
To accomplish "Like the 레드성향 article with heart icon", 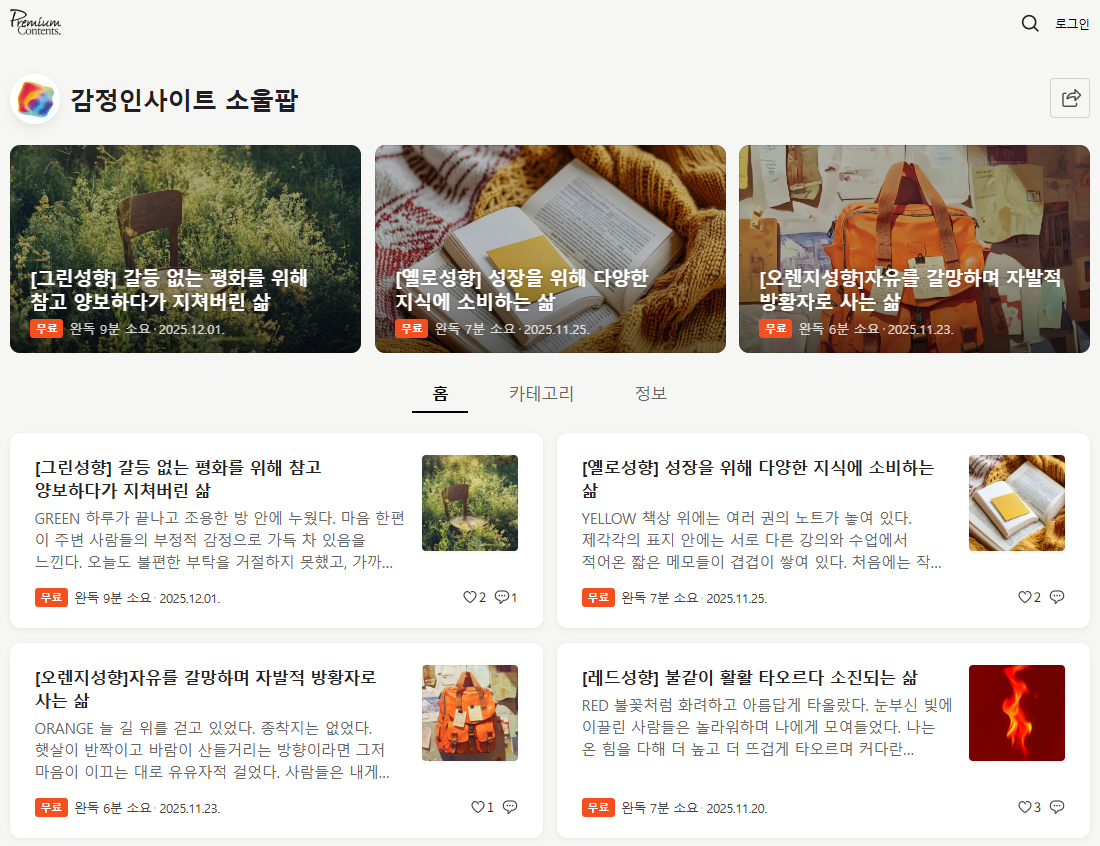I will pyautogui.click(x=1024, y=807).
